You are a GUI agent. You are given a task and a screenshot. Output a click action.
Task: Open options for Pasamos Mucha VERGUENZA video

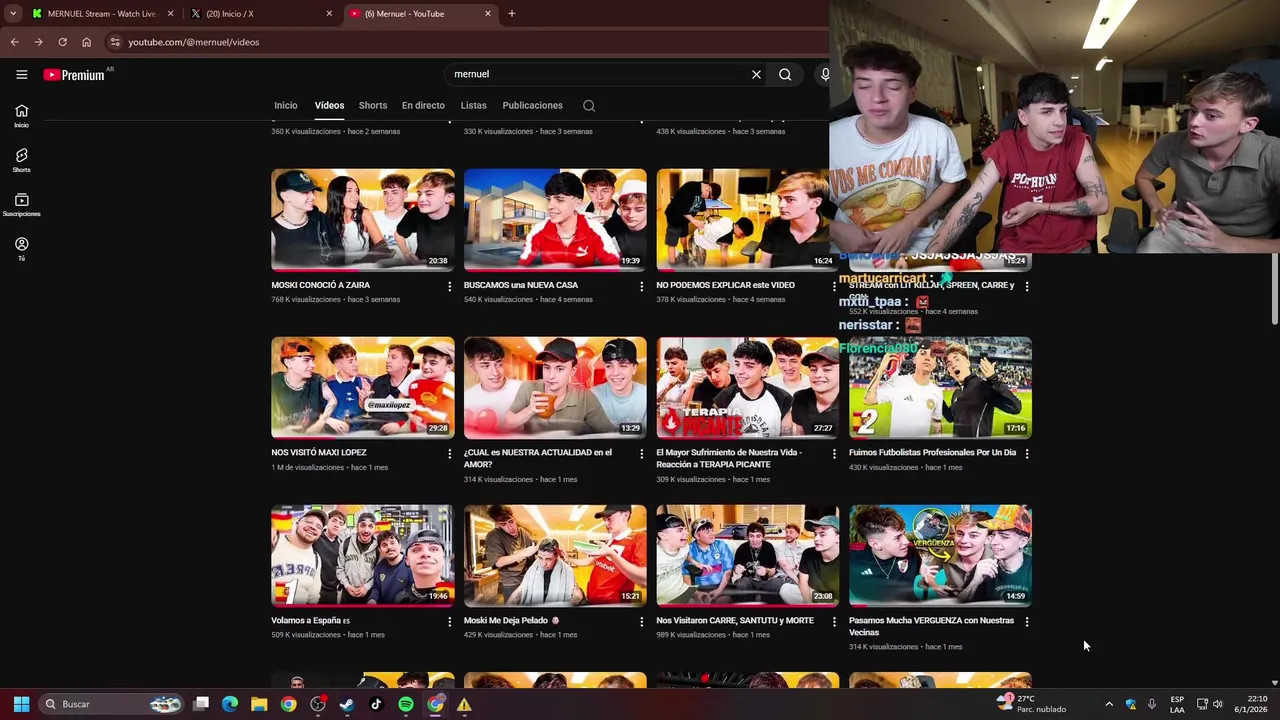coord(1026,621)
